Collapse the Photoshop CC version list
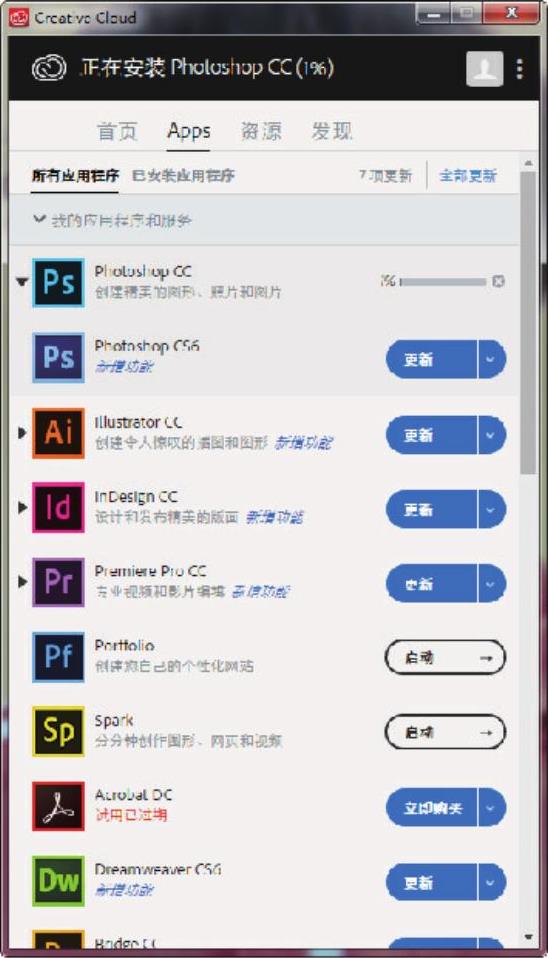Image resolution: width=548 pixels, height=958 pixels. click(22, 282)
